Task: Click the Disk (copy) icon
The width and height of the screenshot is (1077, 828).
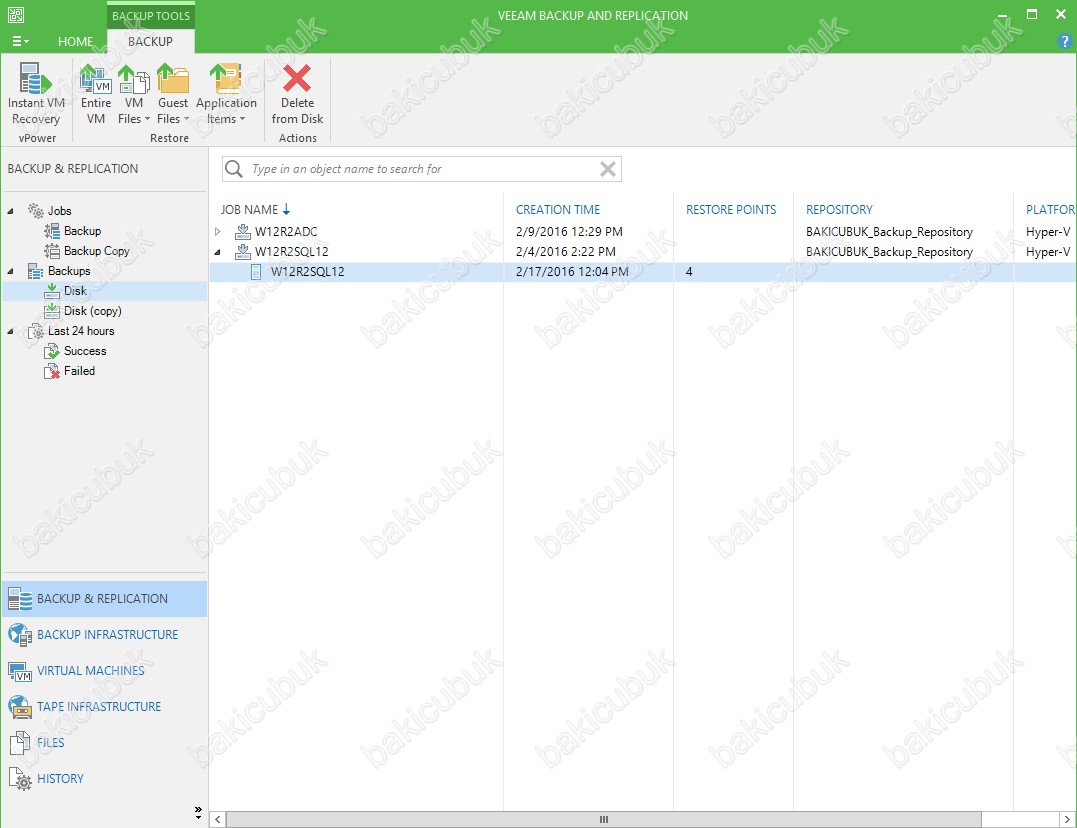Action: (x=52, y=311)
